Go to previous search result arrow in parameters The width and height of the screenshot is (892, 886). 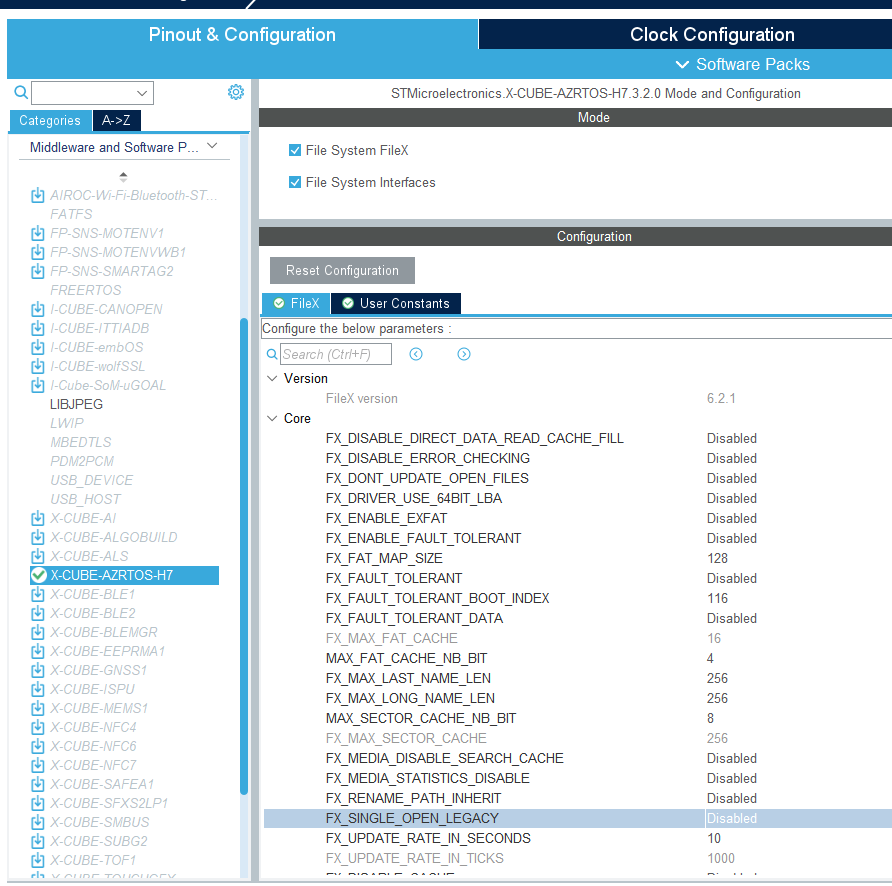point(416,354)
